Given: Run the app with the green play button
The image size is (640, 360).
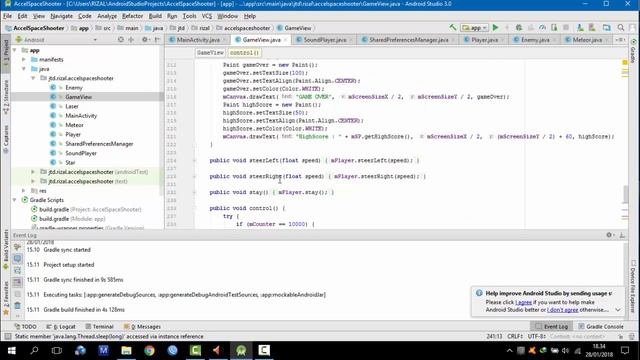Looking at the screenshot, I should (495, 28).
